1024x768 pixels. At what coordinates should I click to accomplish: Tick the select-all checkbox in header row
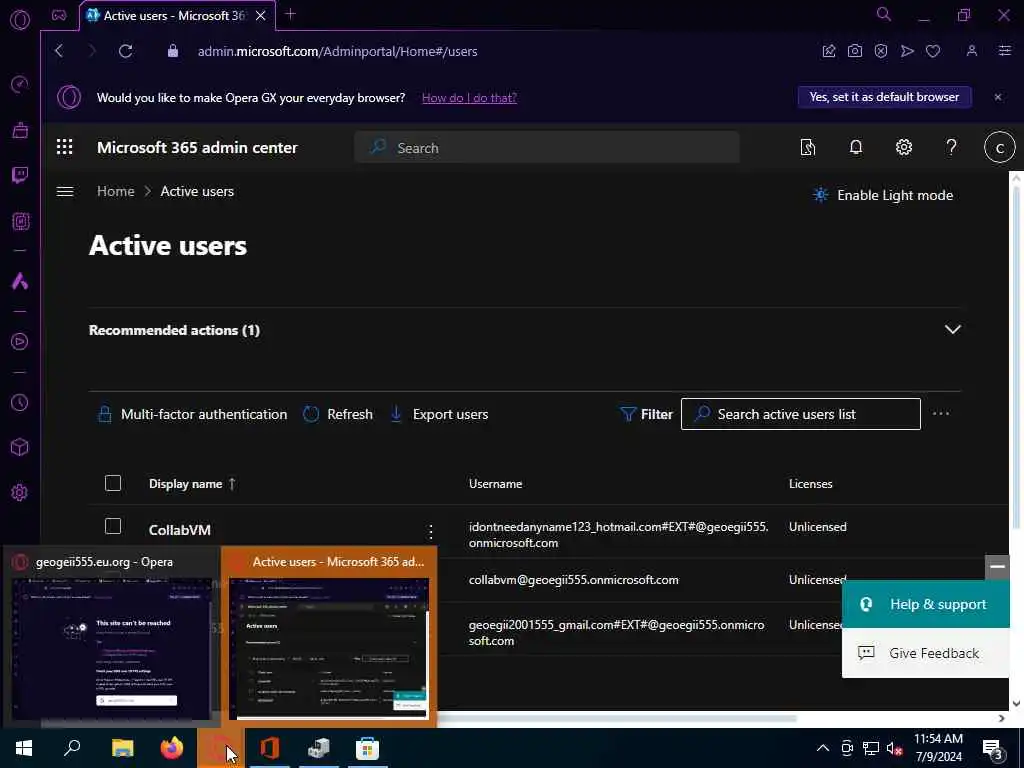tap(113, 483)
